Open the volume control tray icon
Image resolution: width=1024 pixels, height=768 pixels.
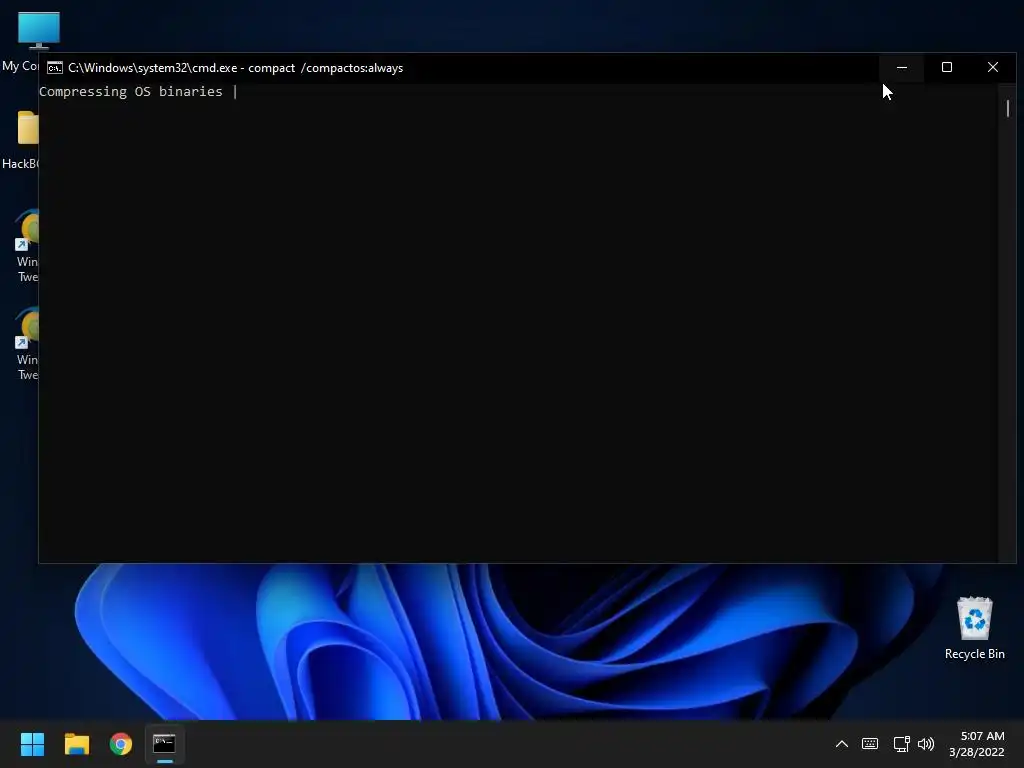pyautogui.click(x=926, y=743)
